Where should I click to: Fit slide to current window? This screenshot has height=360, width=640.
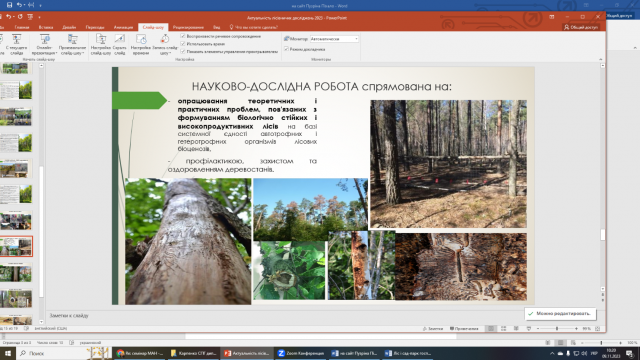click(x=598, y=329)
